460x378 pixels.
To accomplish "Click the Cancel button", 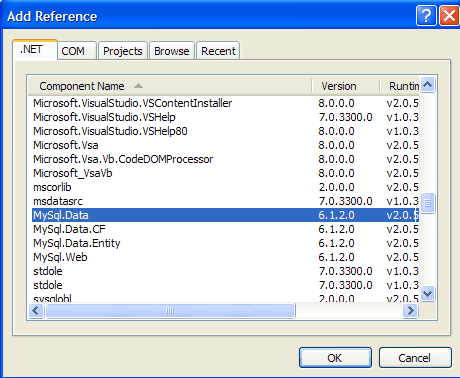I will coord(415,358).
